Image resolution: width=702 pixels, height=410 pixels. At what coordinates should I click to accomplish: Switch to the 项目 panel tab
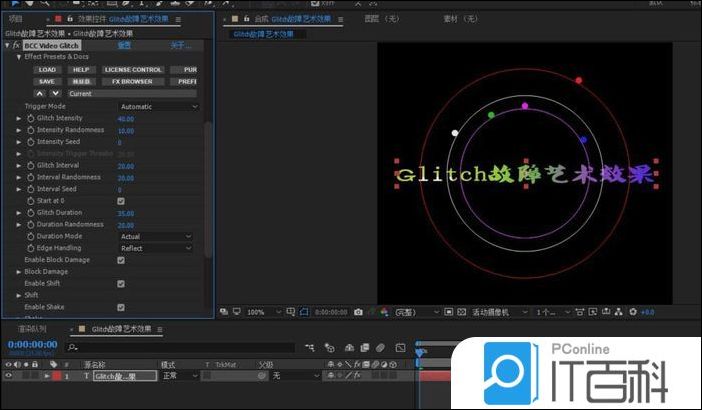click(15, 18)
